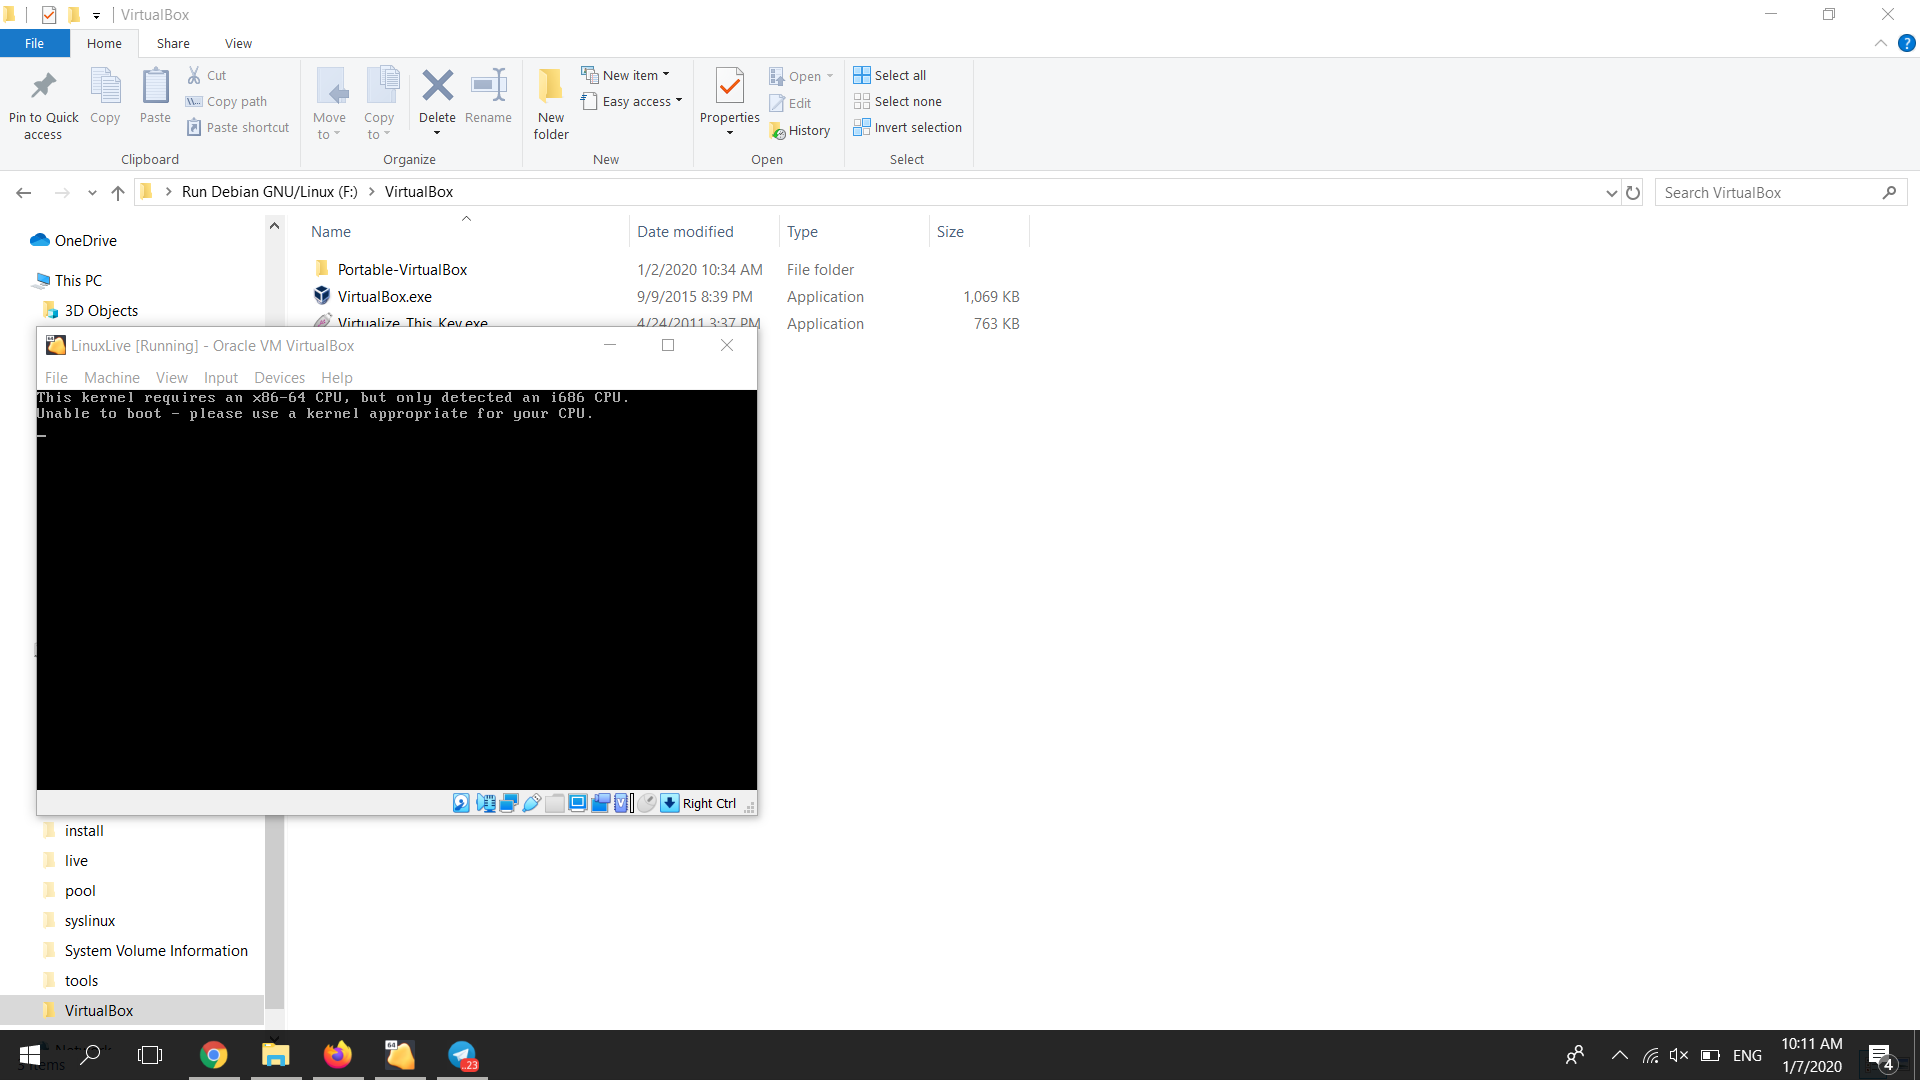Click the network adapters status icon
The height and width of the screenshot is (1080, 1920).
pyautogui.click(x=509, y=803)
